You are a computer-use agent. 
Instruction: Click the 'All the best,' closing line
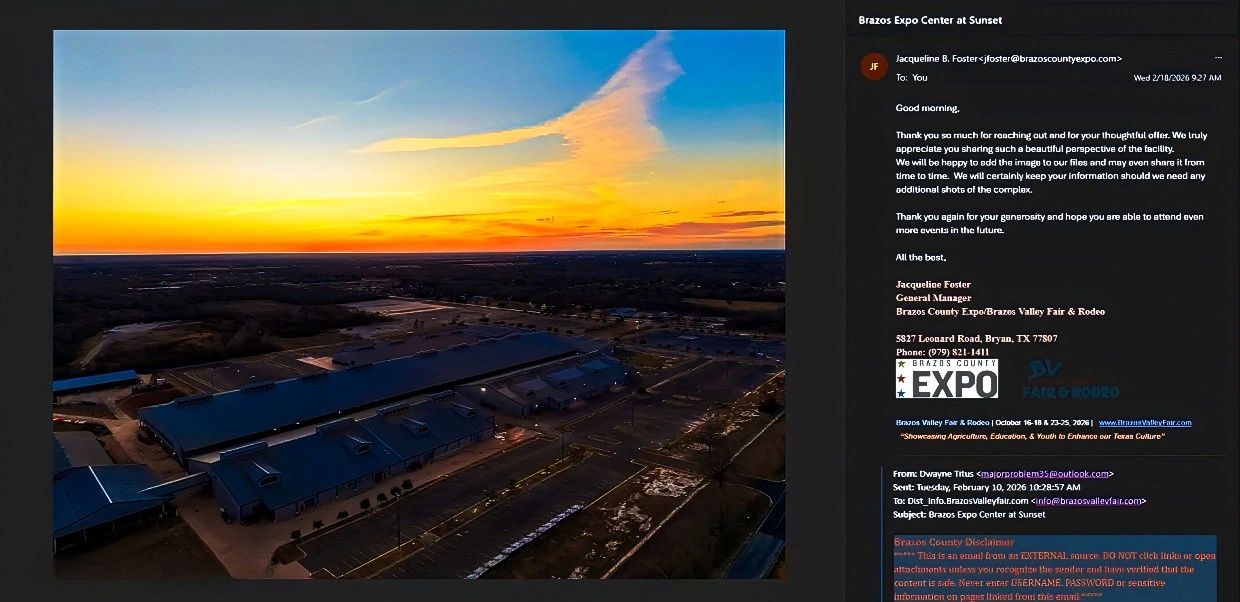921,258
